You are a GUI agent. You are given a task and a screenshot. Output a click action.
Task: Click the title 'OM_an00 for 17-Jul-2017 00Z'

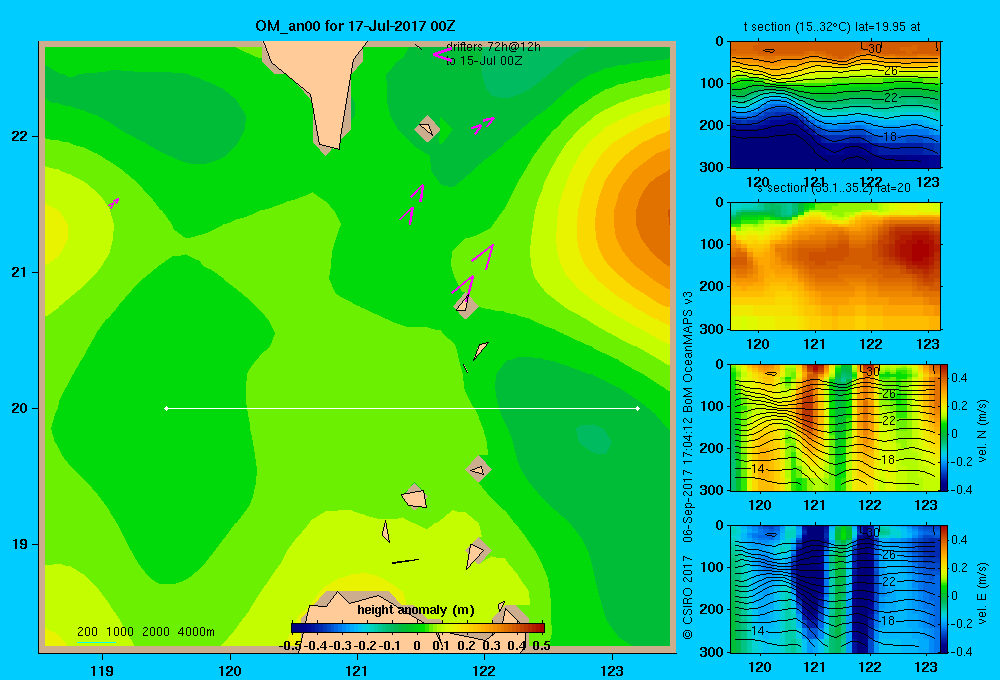click(x=355, y=26)
